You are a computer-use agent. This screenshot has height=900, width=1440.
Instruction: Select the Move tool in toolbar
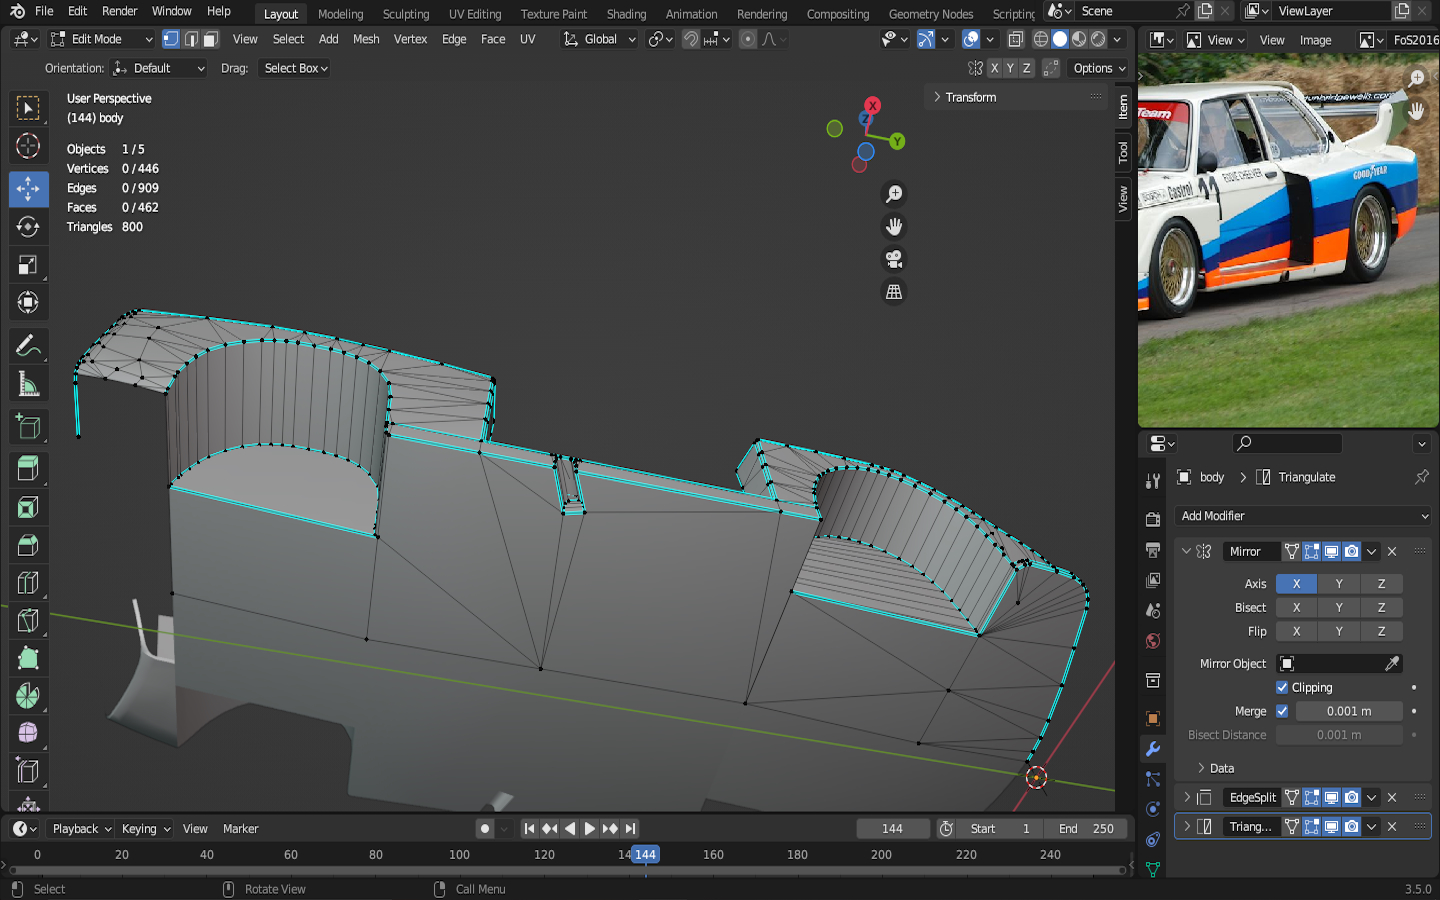click(28, 188)
